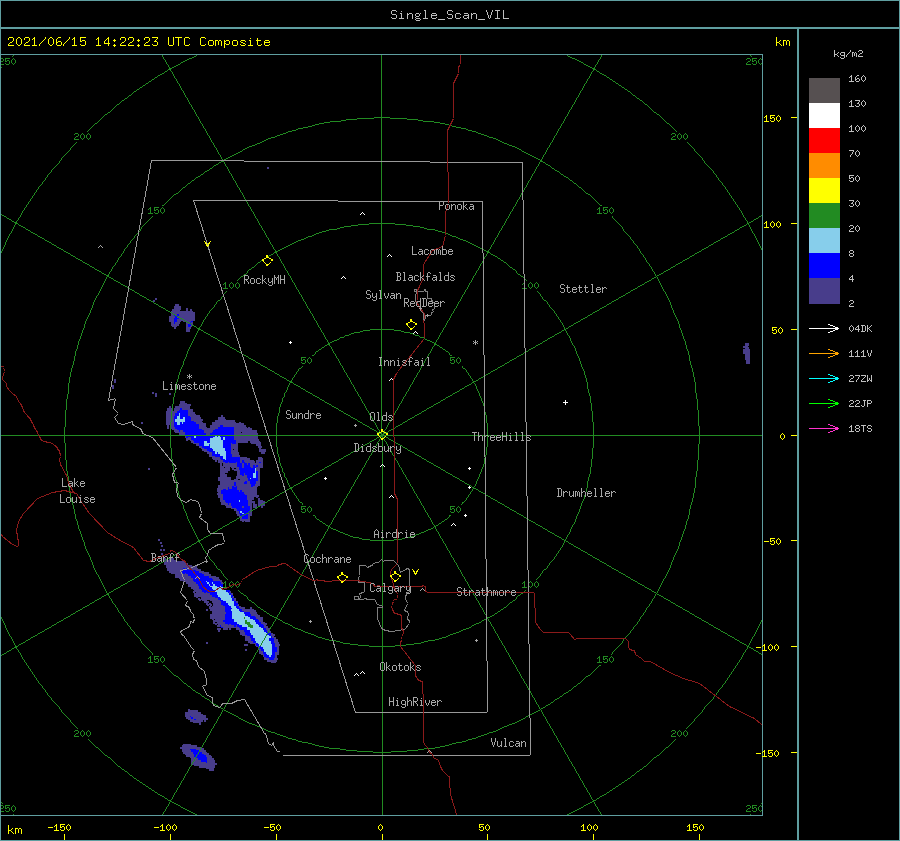The height and width of the screenshot is (841, 900).
Task: Click the yellow v marker north of RockyMH
Action: pos(207,244)
